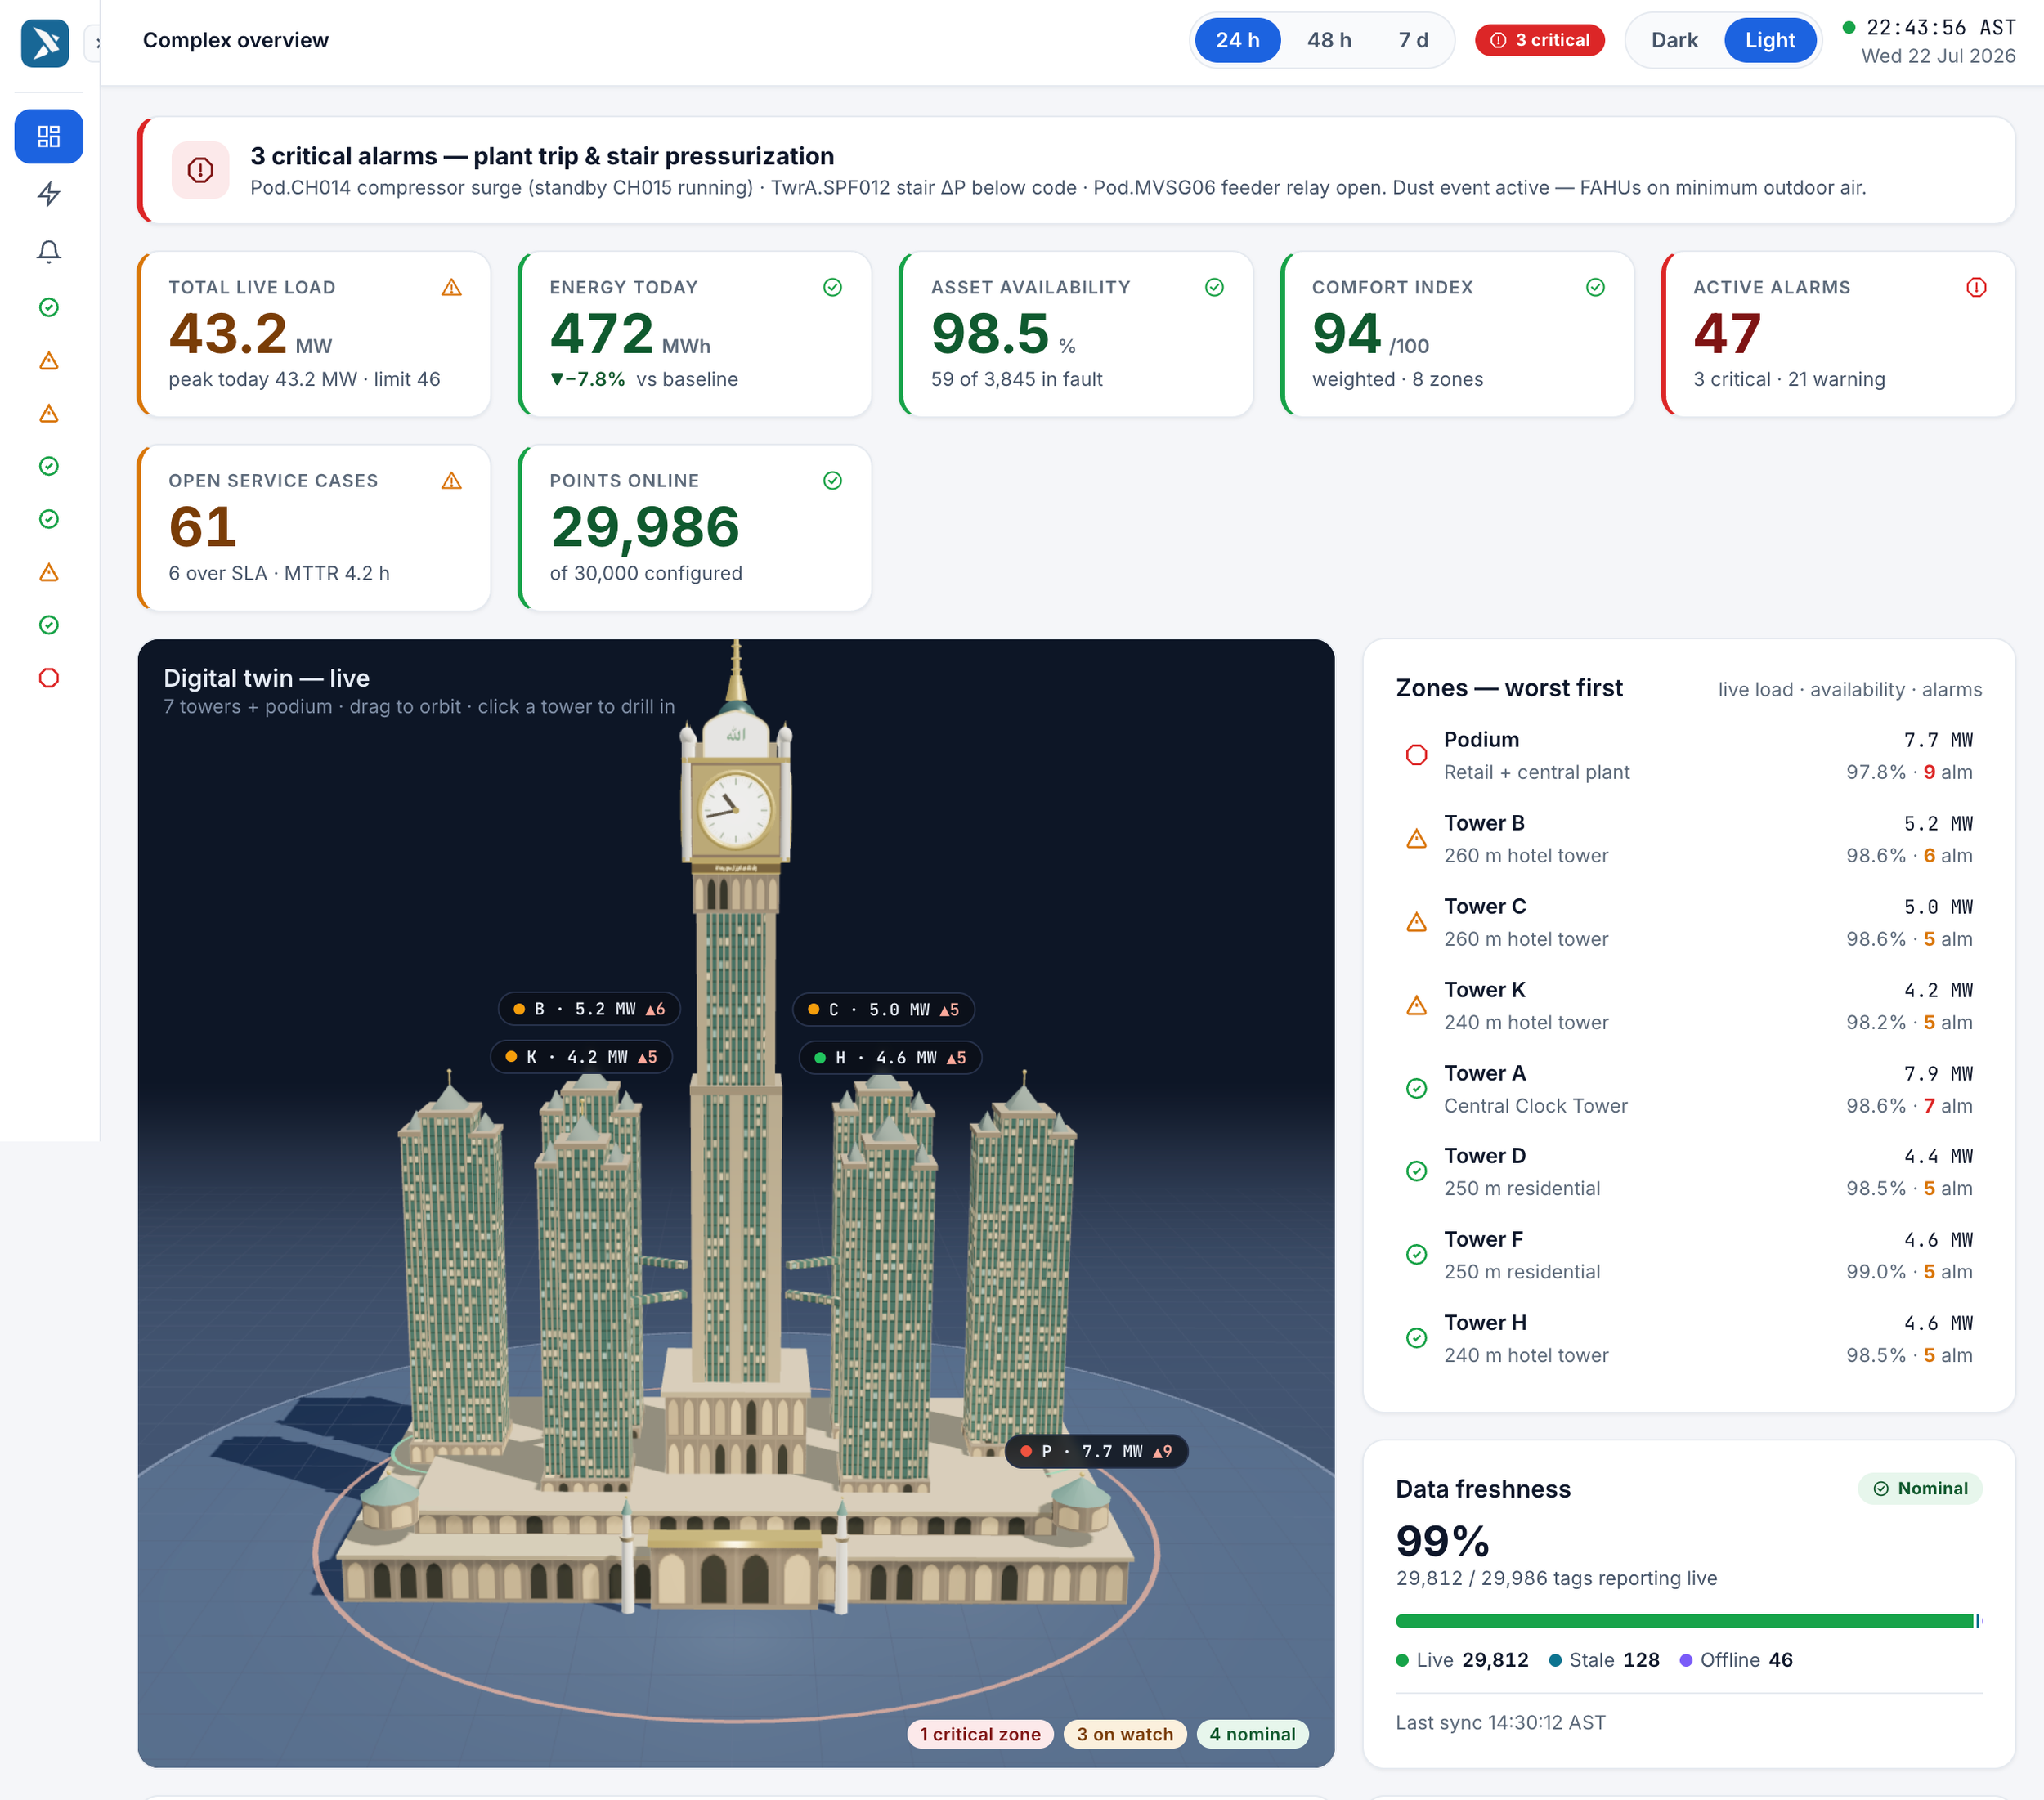Click the Live 29,812 legend entry
Image resolution: width=2044 pixels, height=1800 pixels.
point(1462,1660)
